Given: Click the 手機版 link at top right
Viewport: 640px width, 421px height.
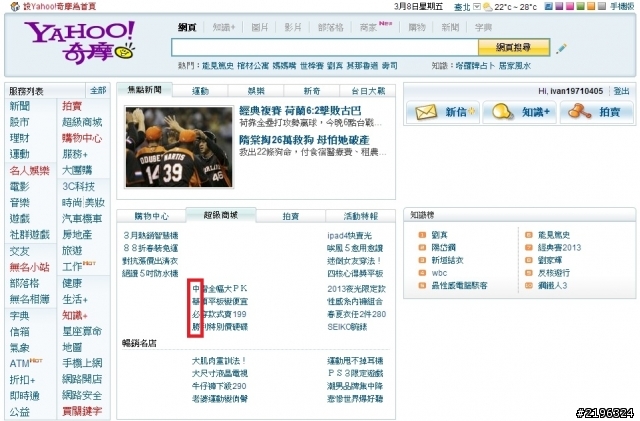Looking at the screenshot, I should pos(622,7).
